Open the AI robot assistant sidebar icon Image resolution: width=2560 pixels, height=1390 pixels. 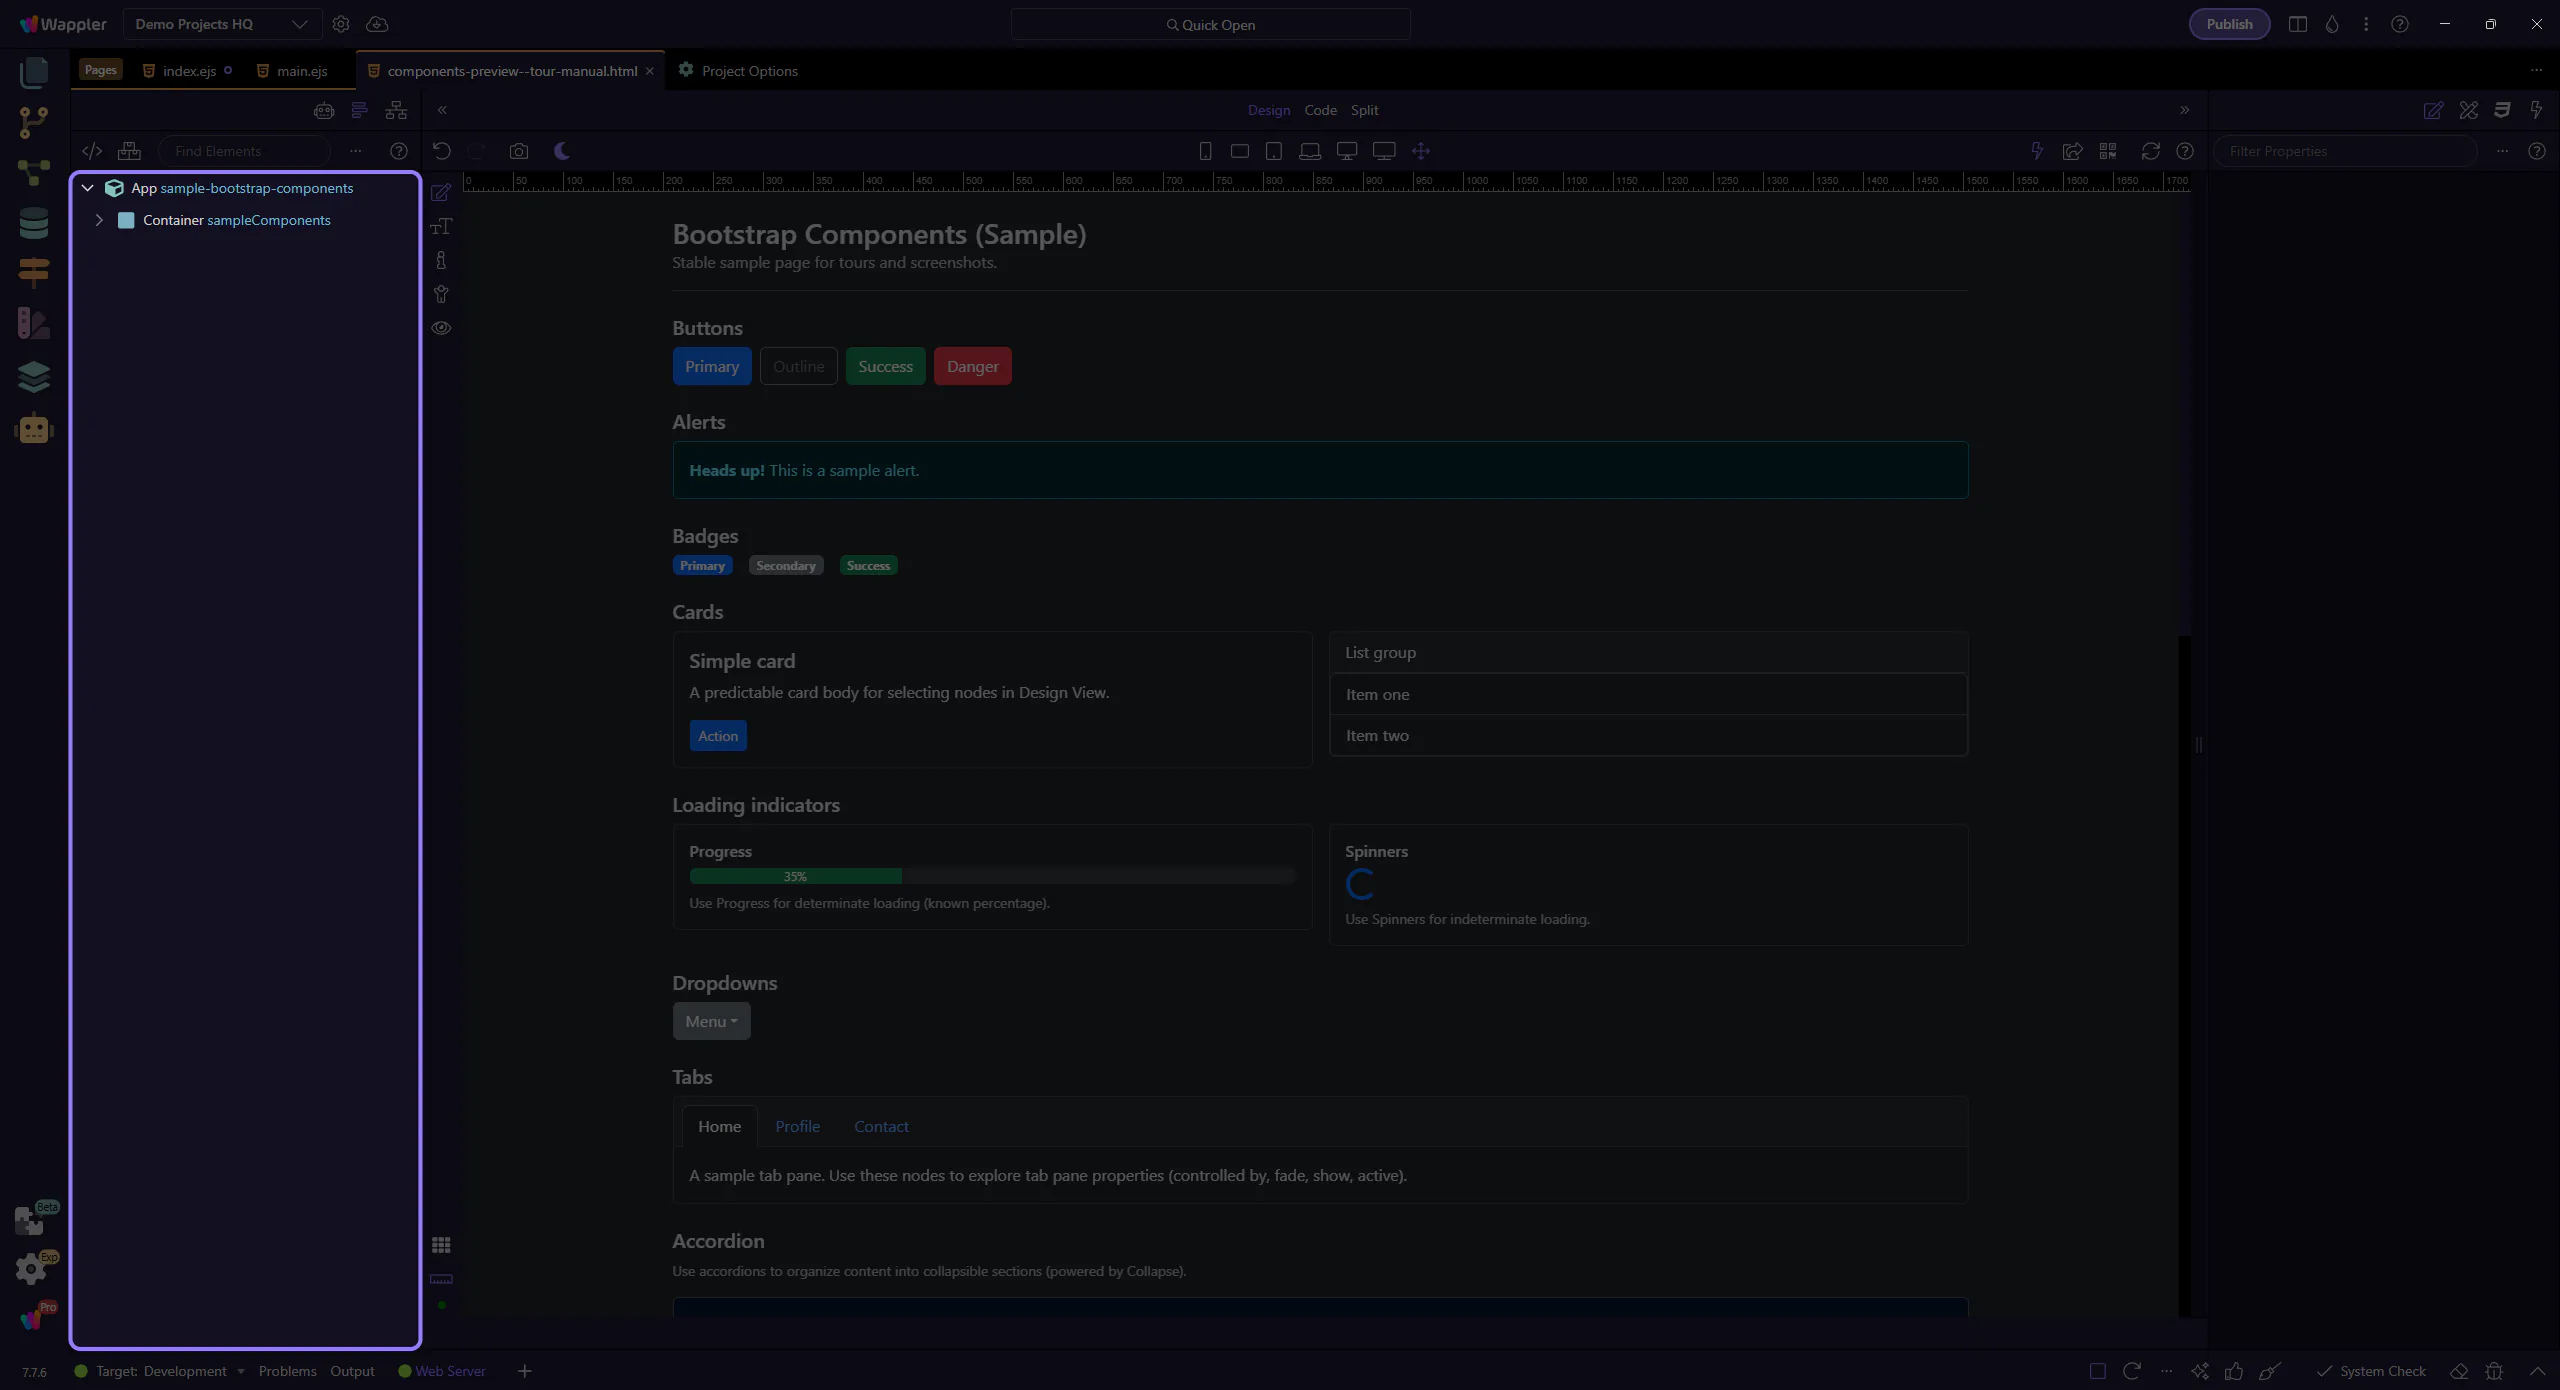(x=33, y=429)
